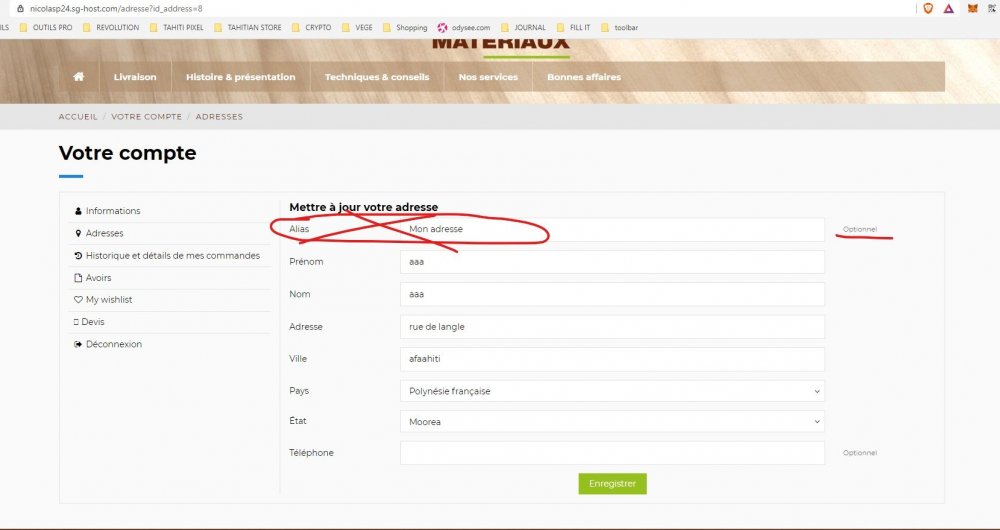The height and width of the screenshot is (530, 1000).
Task: Click the home icon in navigation bar
Action: click(x=79, y=77)
